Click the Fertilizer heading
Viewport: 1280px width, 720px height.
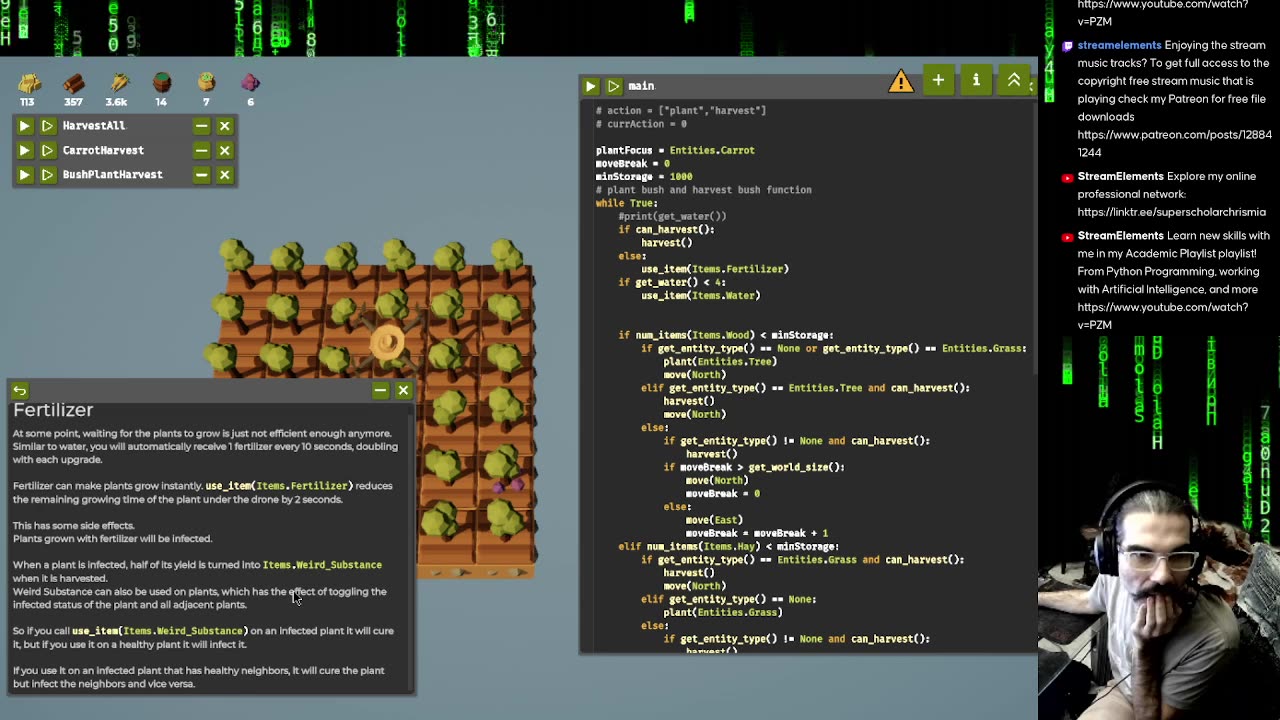click(x=53, y=410)
